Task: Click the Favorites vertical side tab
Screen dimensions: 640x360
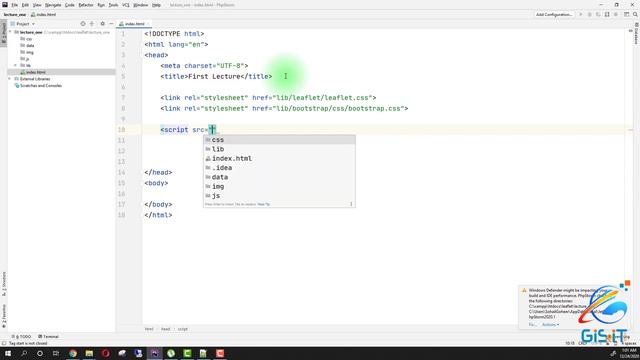Action: [x=4, y=316]
